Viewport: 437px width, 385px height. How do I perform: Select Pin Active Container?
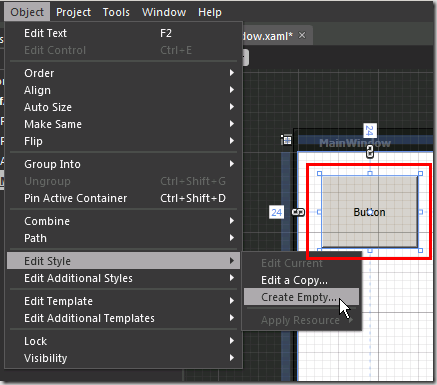pos(123,198)
